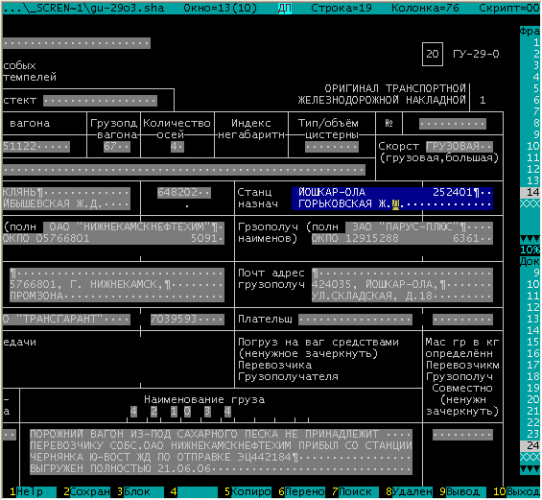Click row 14 in upper right ruler
542x500 pixels.
(x=530, y=192)
